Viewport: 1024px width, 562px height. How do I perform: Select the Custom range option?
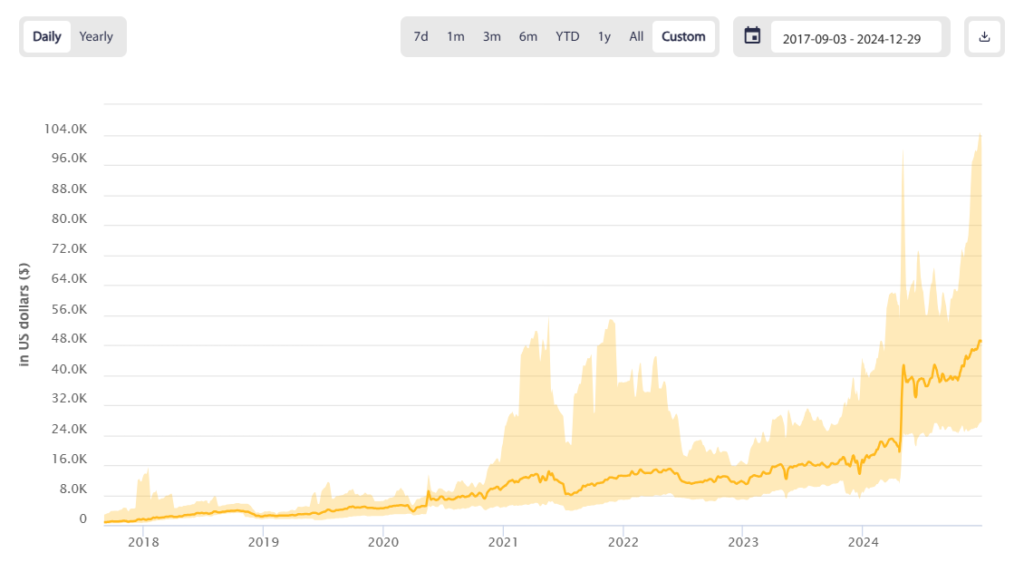(x=684, y=37)
